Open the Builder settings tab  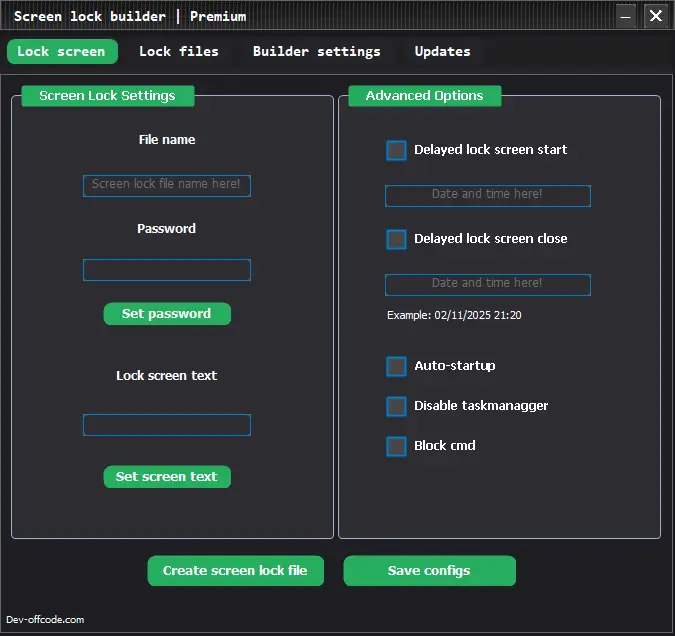[x=316, y=52]
